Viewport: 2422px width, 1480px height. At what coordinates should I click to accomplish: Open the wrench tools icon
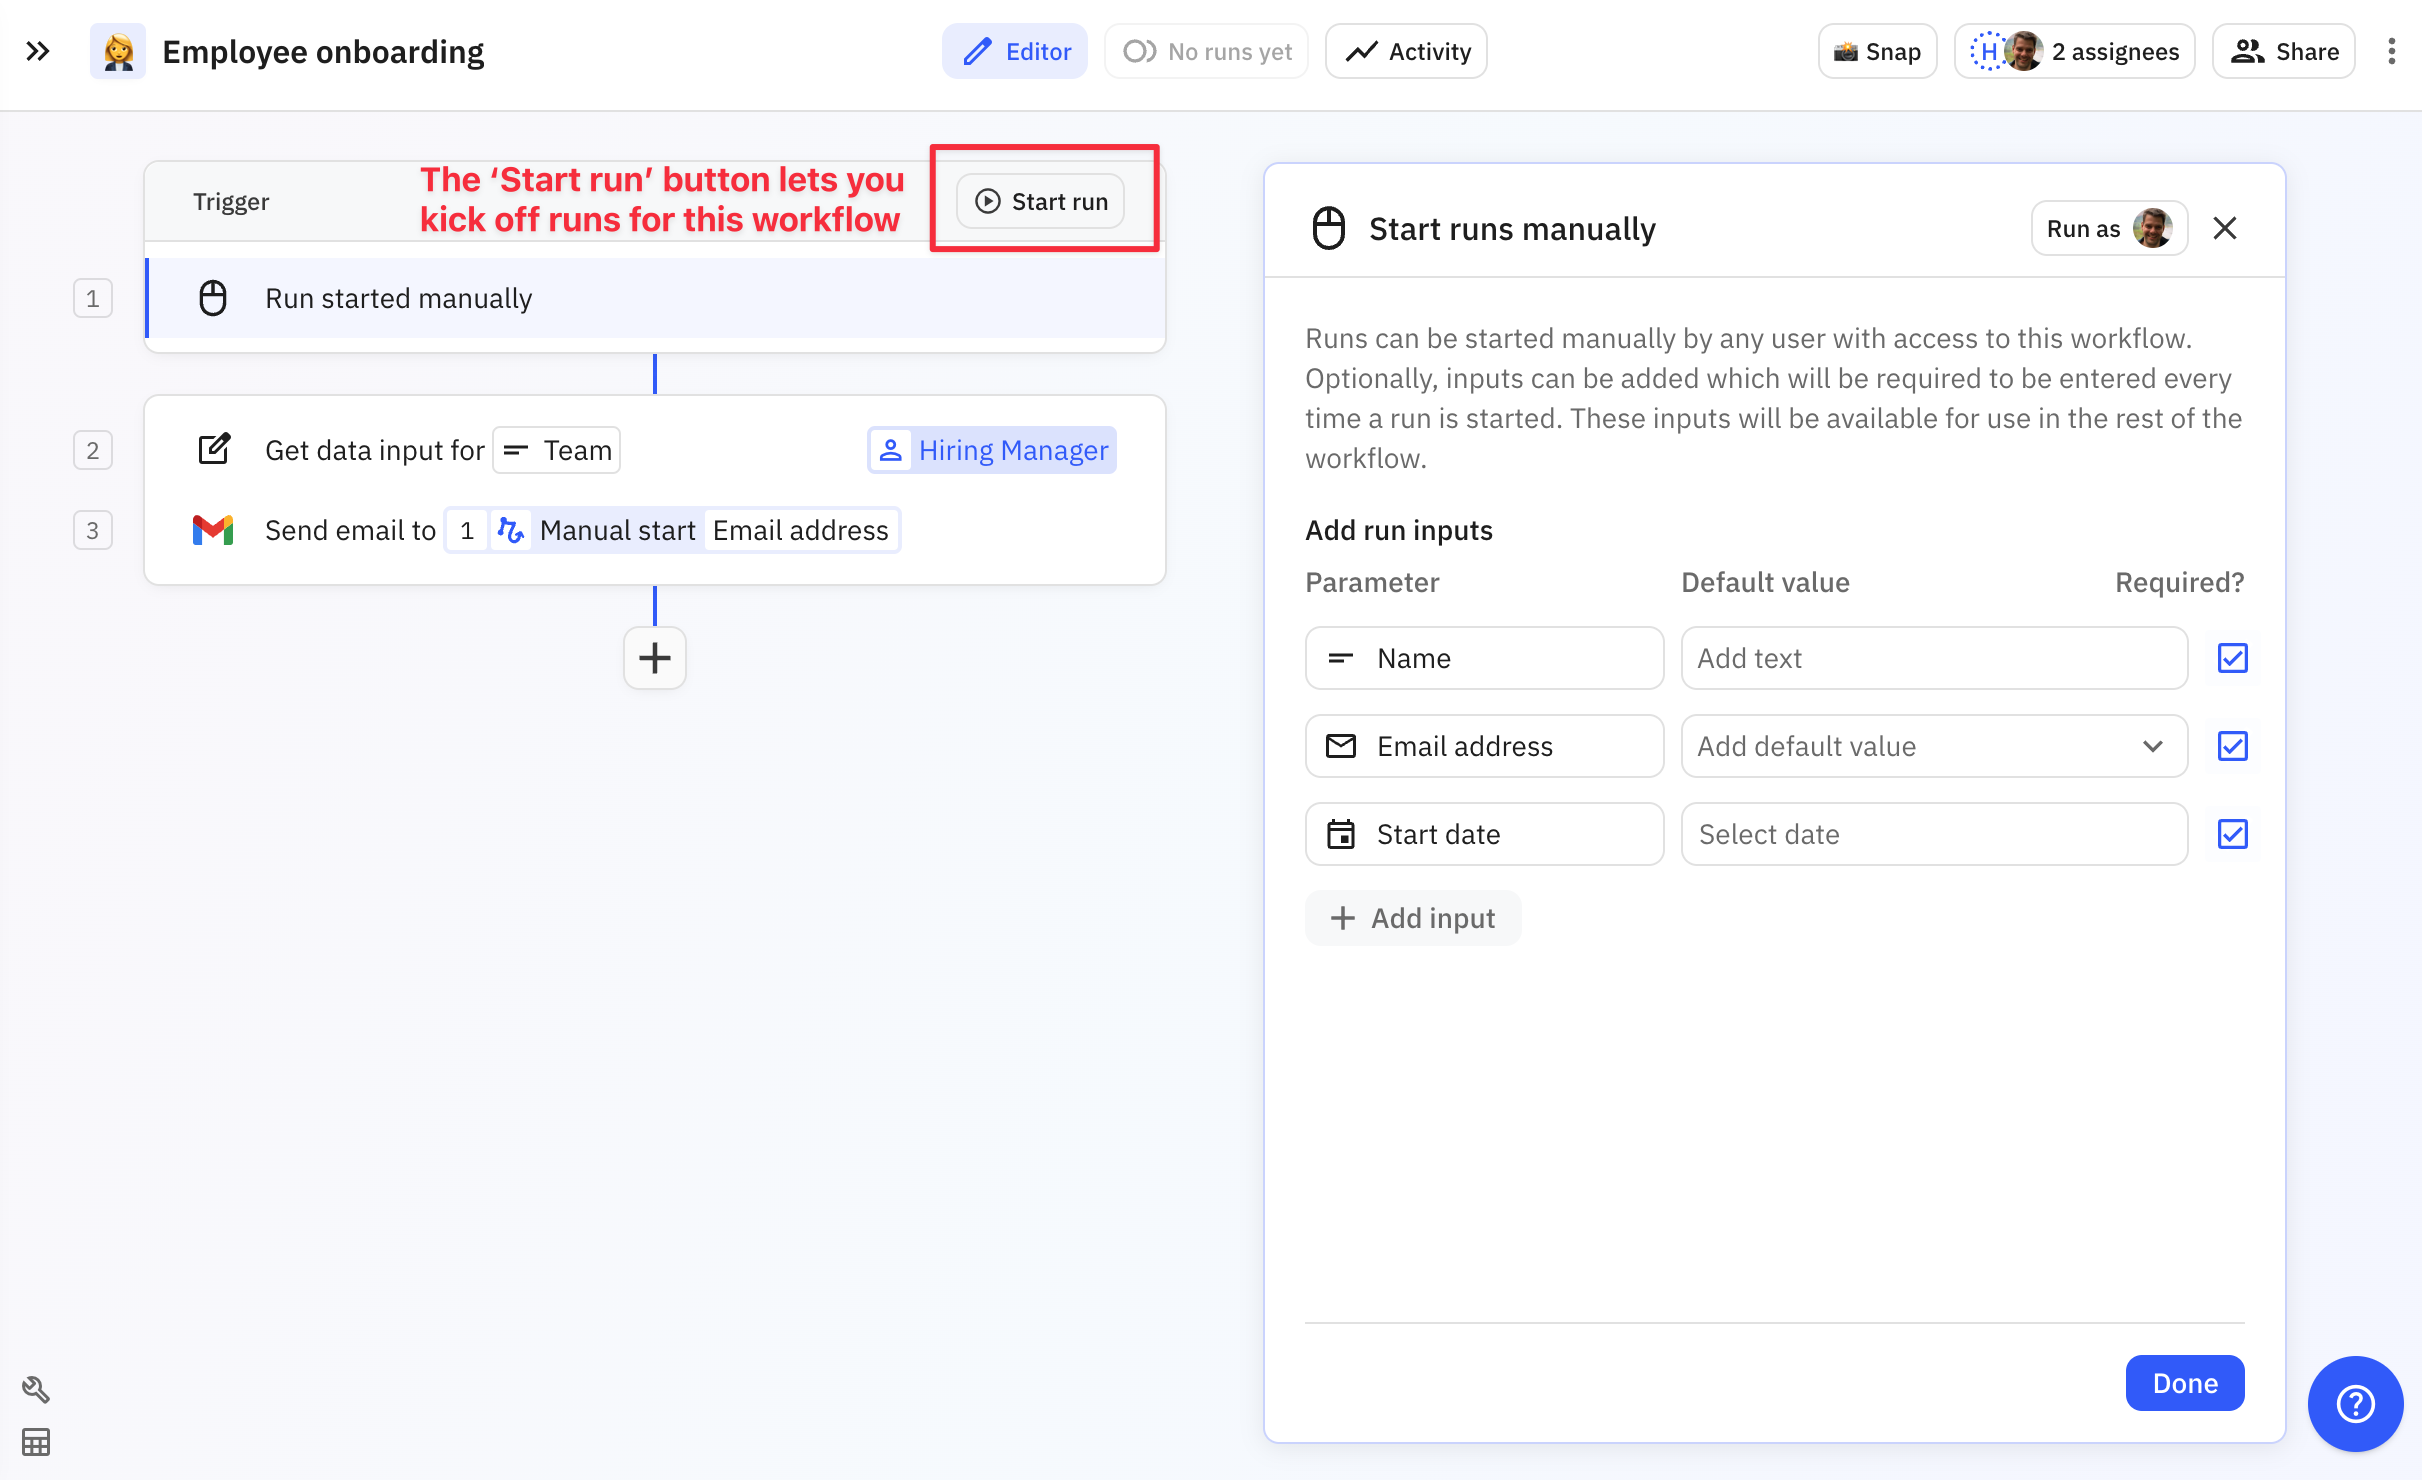[36, 1389]
